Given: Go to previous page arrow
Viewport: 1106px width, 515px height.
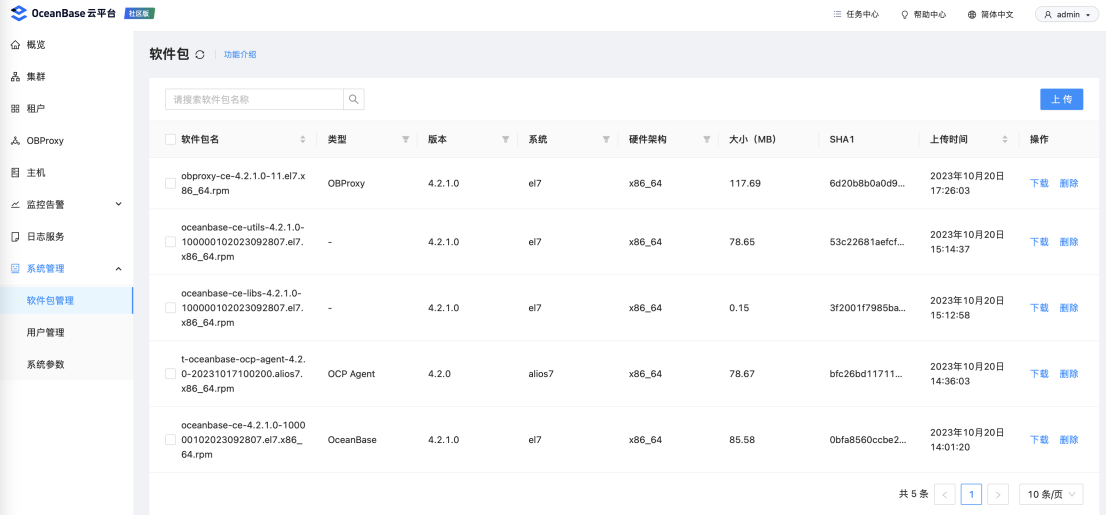Looking at the screenshot, I should click(945, 495).
